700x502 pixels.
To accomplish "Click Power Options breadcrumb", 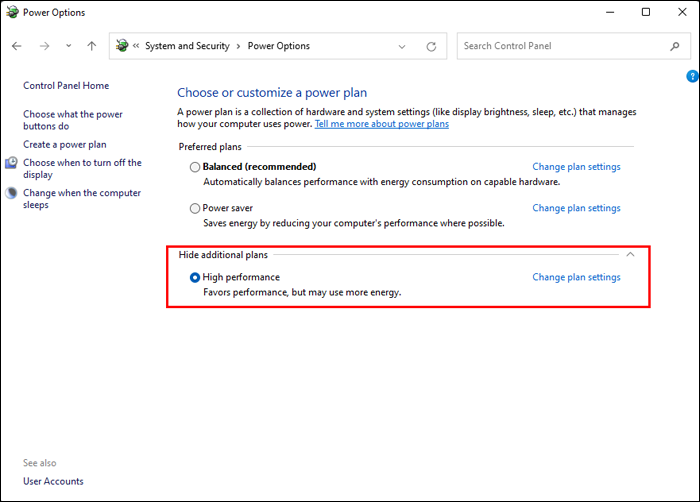I will [x=279, y=46].
